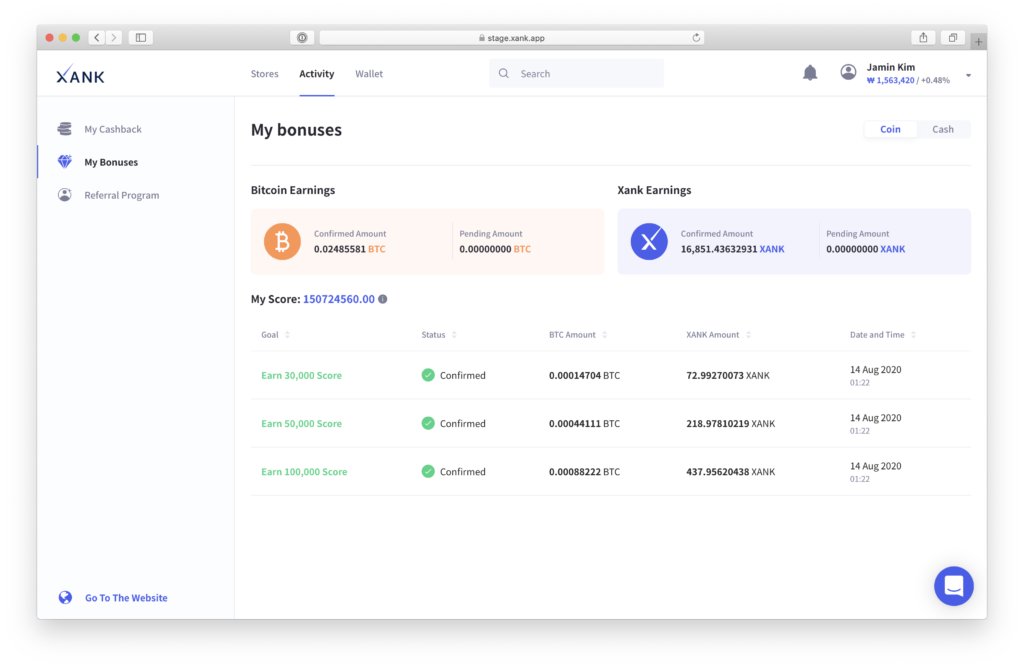Image resolution: width=1024 pixels, height=668 pixels.
Task: Go back in Safari
Action: (x=97, y=38)
